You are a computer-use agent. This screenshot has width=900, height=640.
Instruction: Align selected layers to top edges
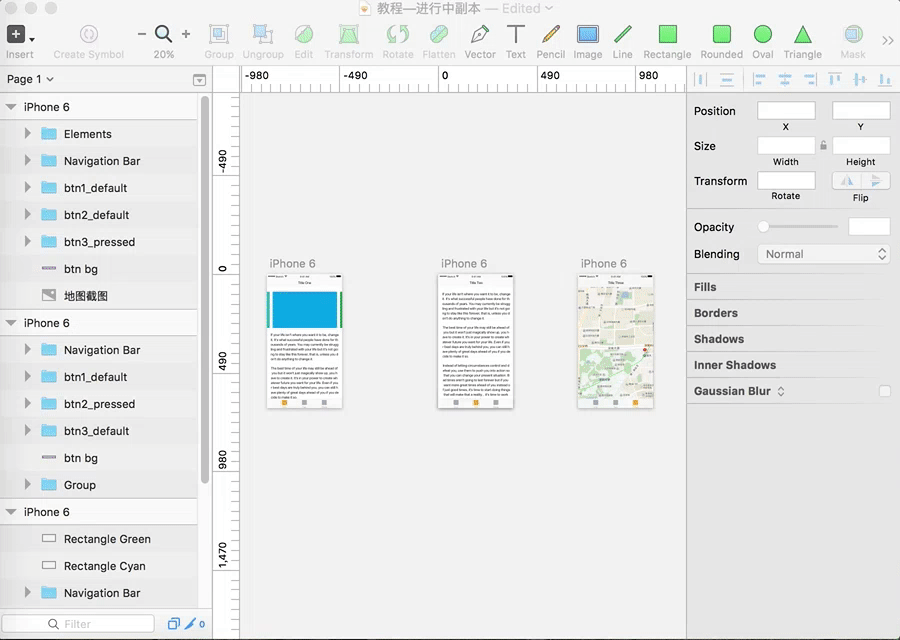pyautogui.click(x=835, y=80)
